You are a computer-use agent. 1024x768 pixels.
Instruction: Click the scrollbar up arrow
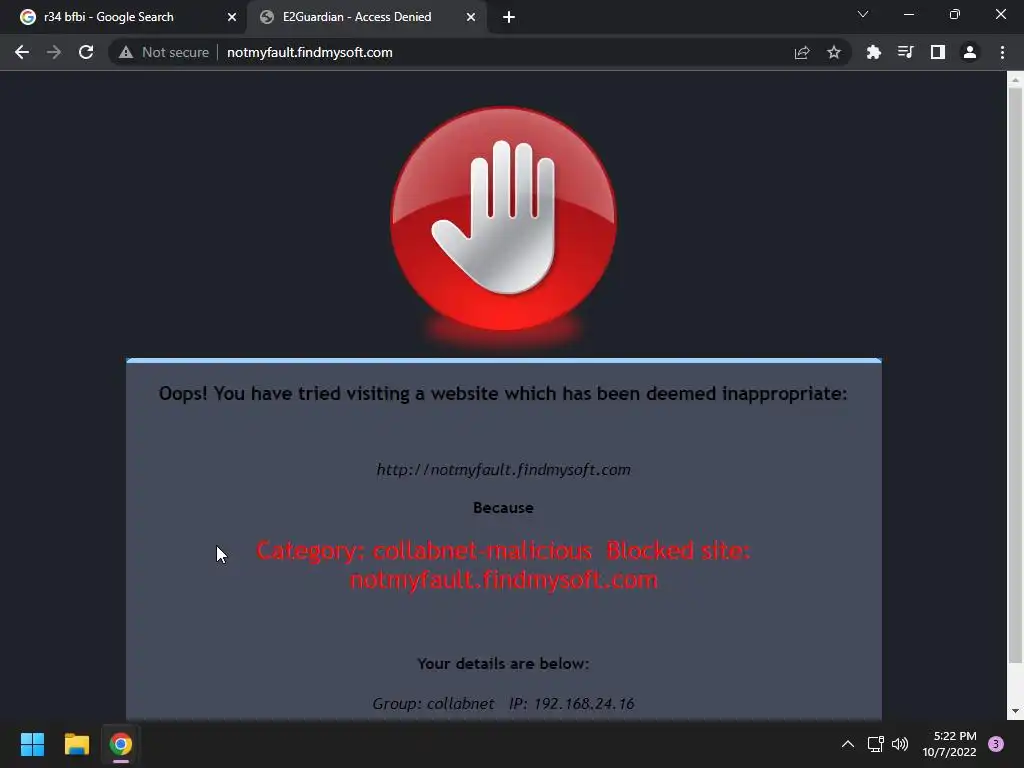[x=1016, y=80]
